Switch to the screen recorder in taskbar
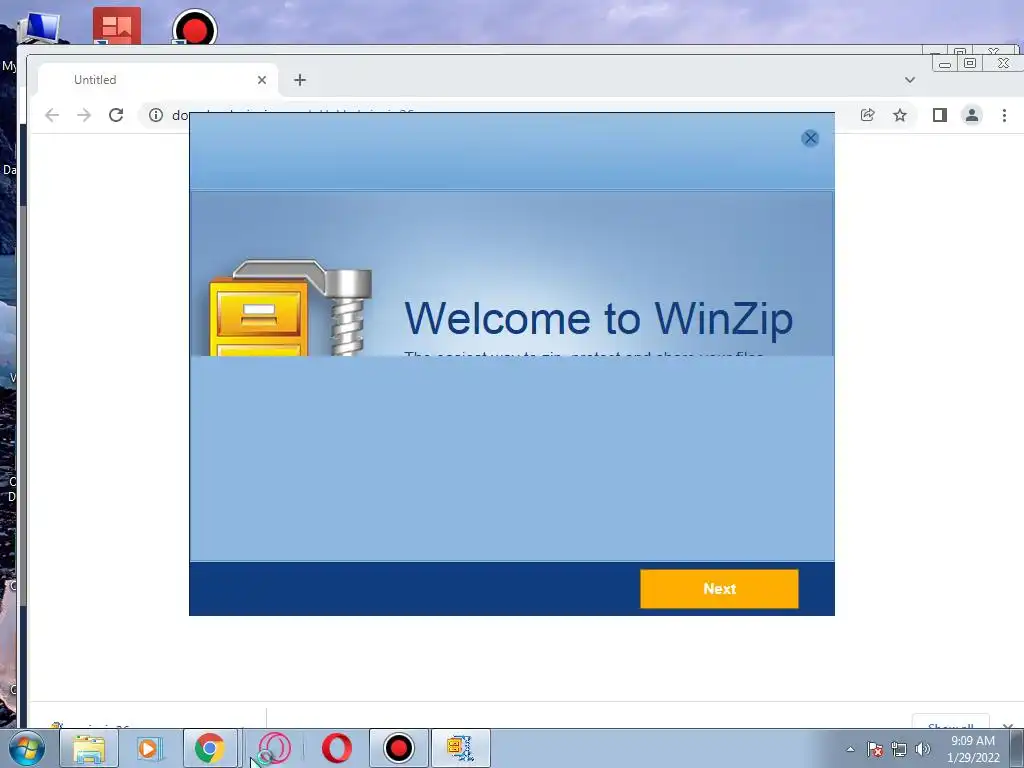The height and width of the screenshot is (768, 1024). (x=398, y=748)
